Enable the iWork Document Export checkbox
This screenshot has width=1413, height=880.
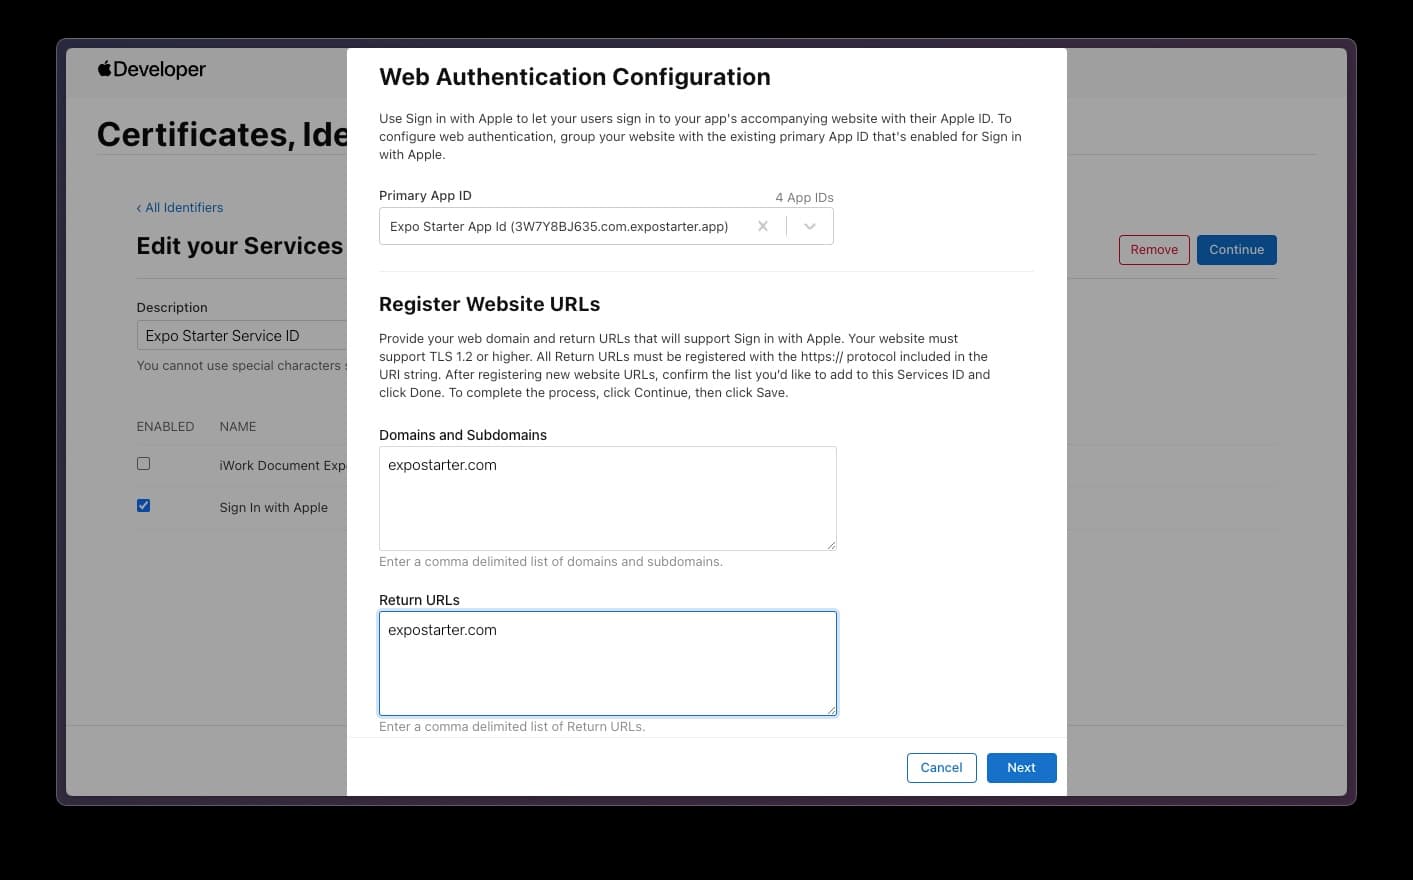pos(143,464)
